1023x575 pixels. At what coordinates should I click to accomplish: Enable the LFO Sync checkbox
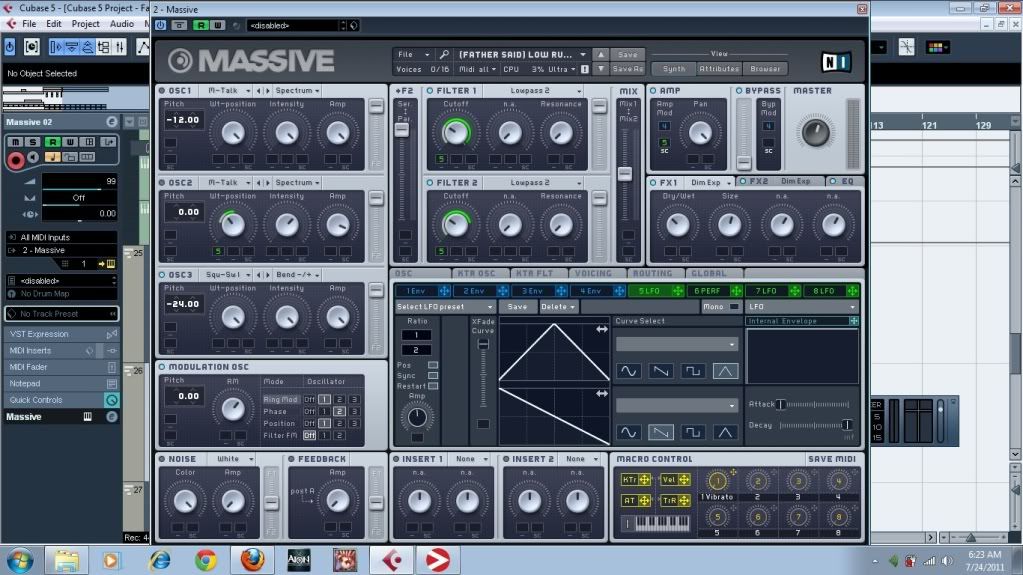(432, 375)
